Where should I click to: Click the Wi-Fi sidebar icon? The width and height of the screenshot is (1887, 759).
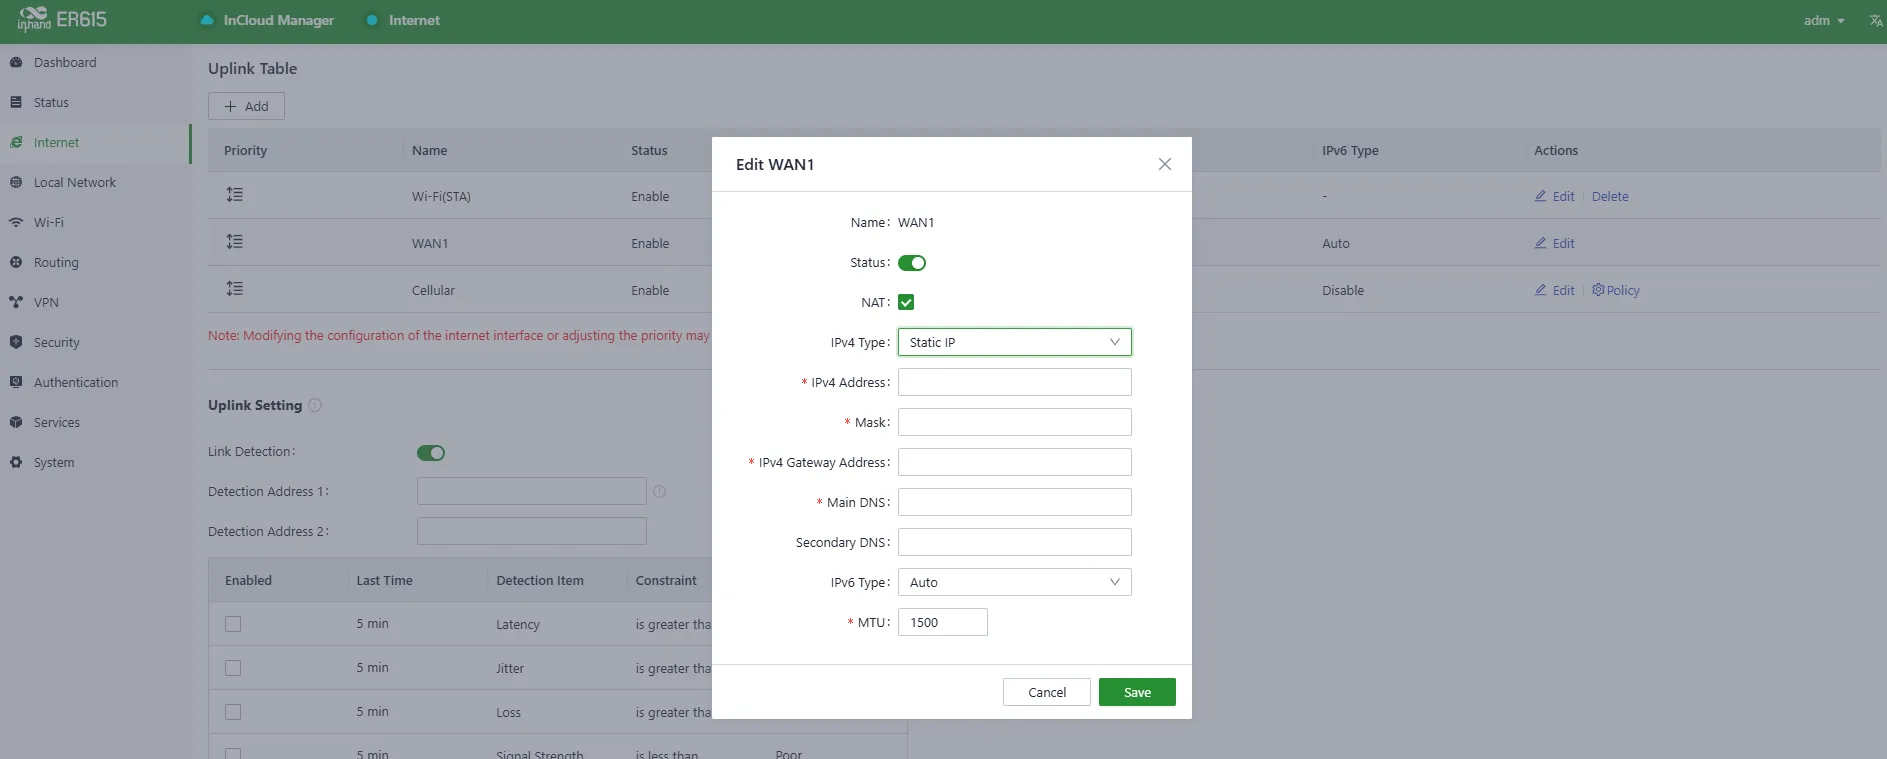pyautogui.click(x=16, y=222)
